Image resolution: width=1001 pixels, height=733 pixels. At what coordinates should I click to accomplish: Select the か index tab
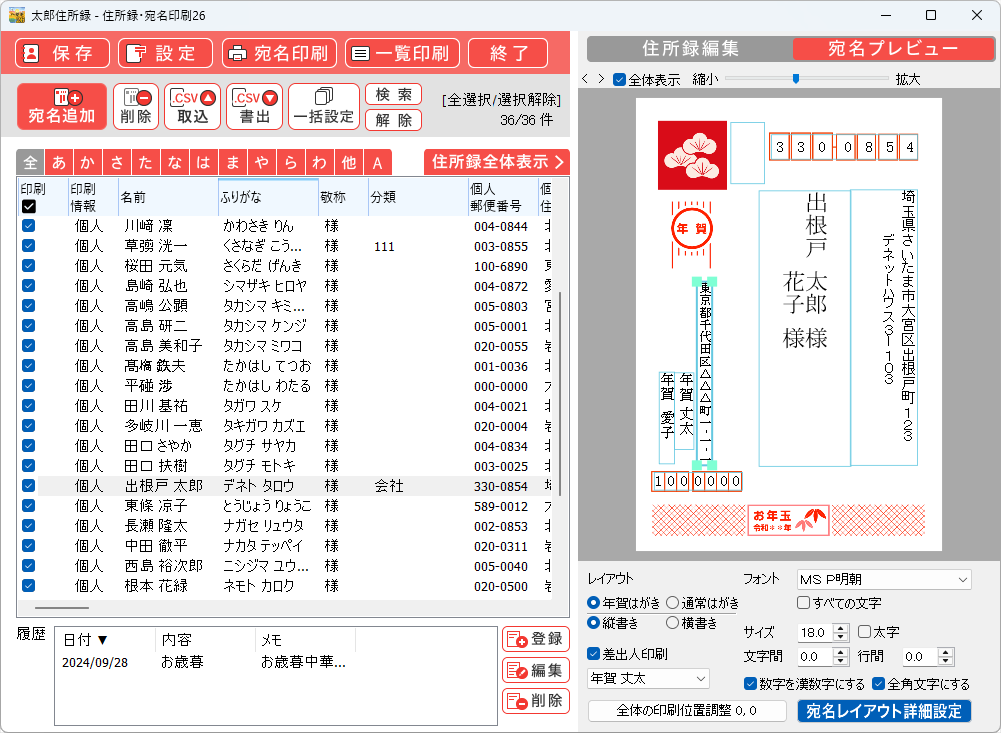coord(89,163)
